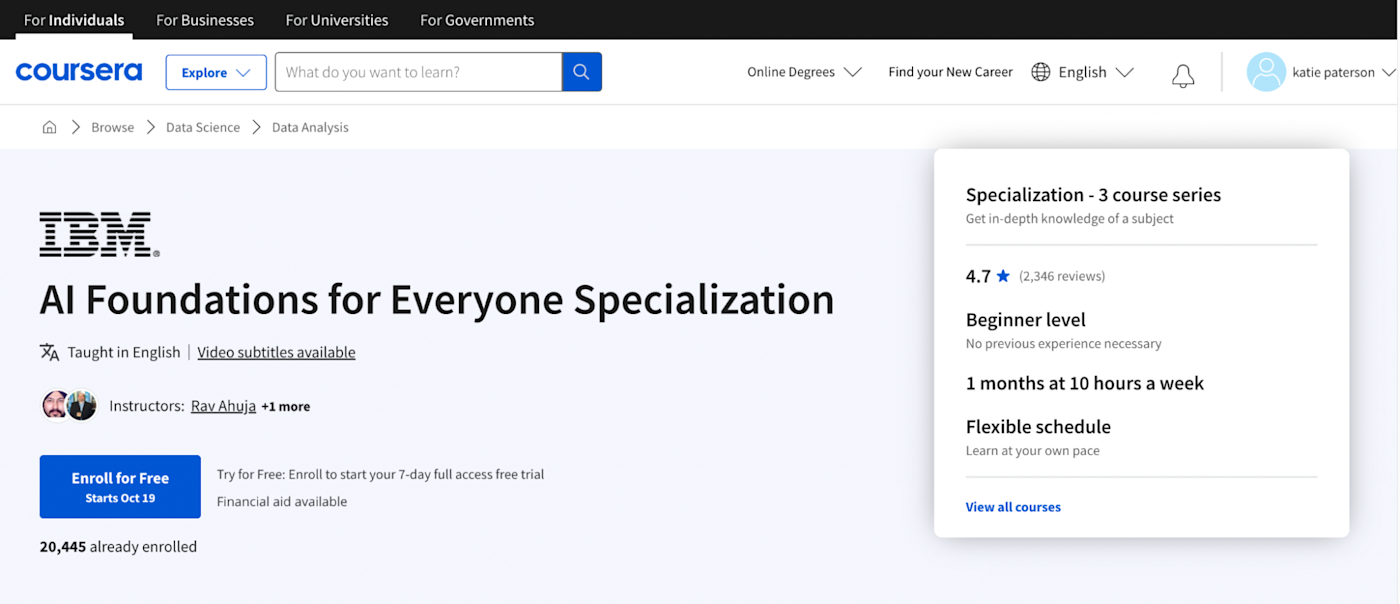Switch to For Businesses tab
Screen dimensions: 1400x604
[x=205, y=20]
